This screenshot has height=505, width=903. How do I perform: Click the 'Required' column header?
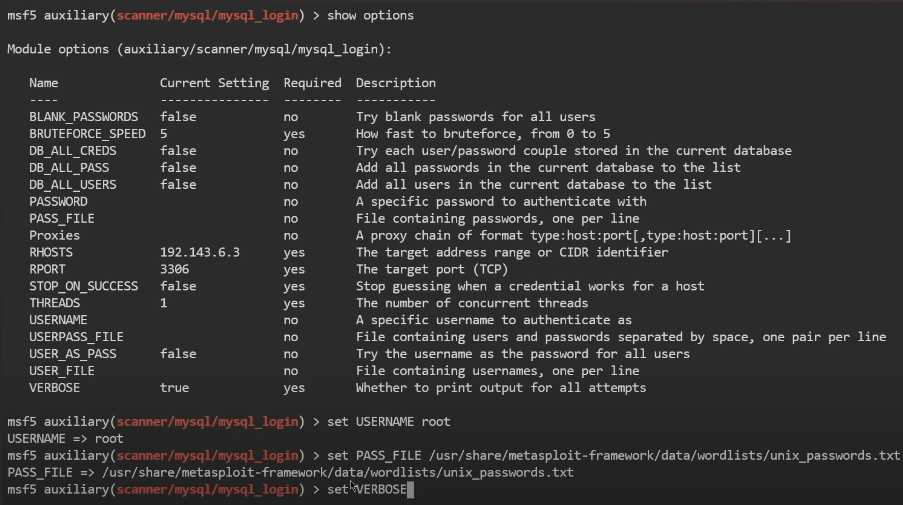[312, 83]
